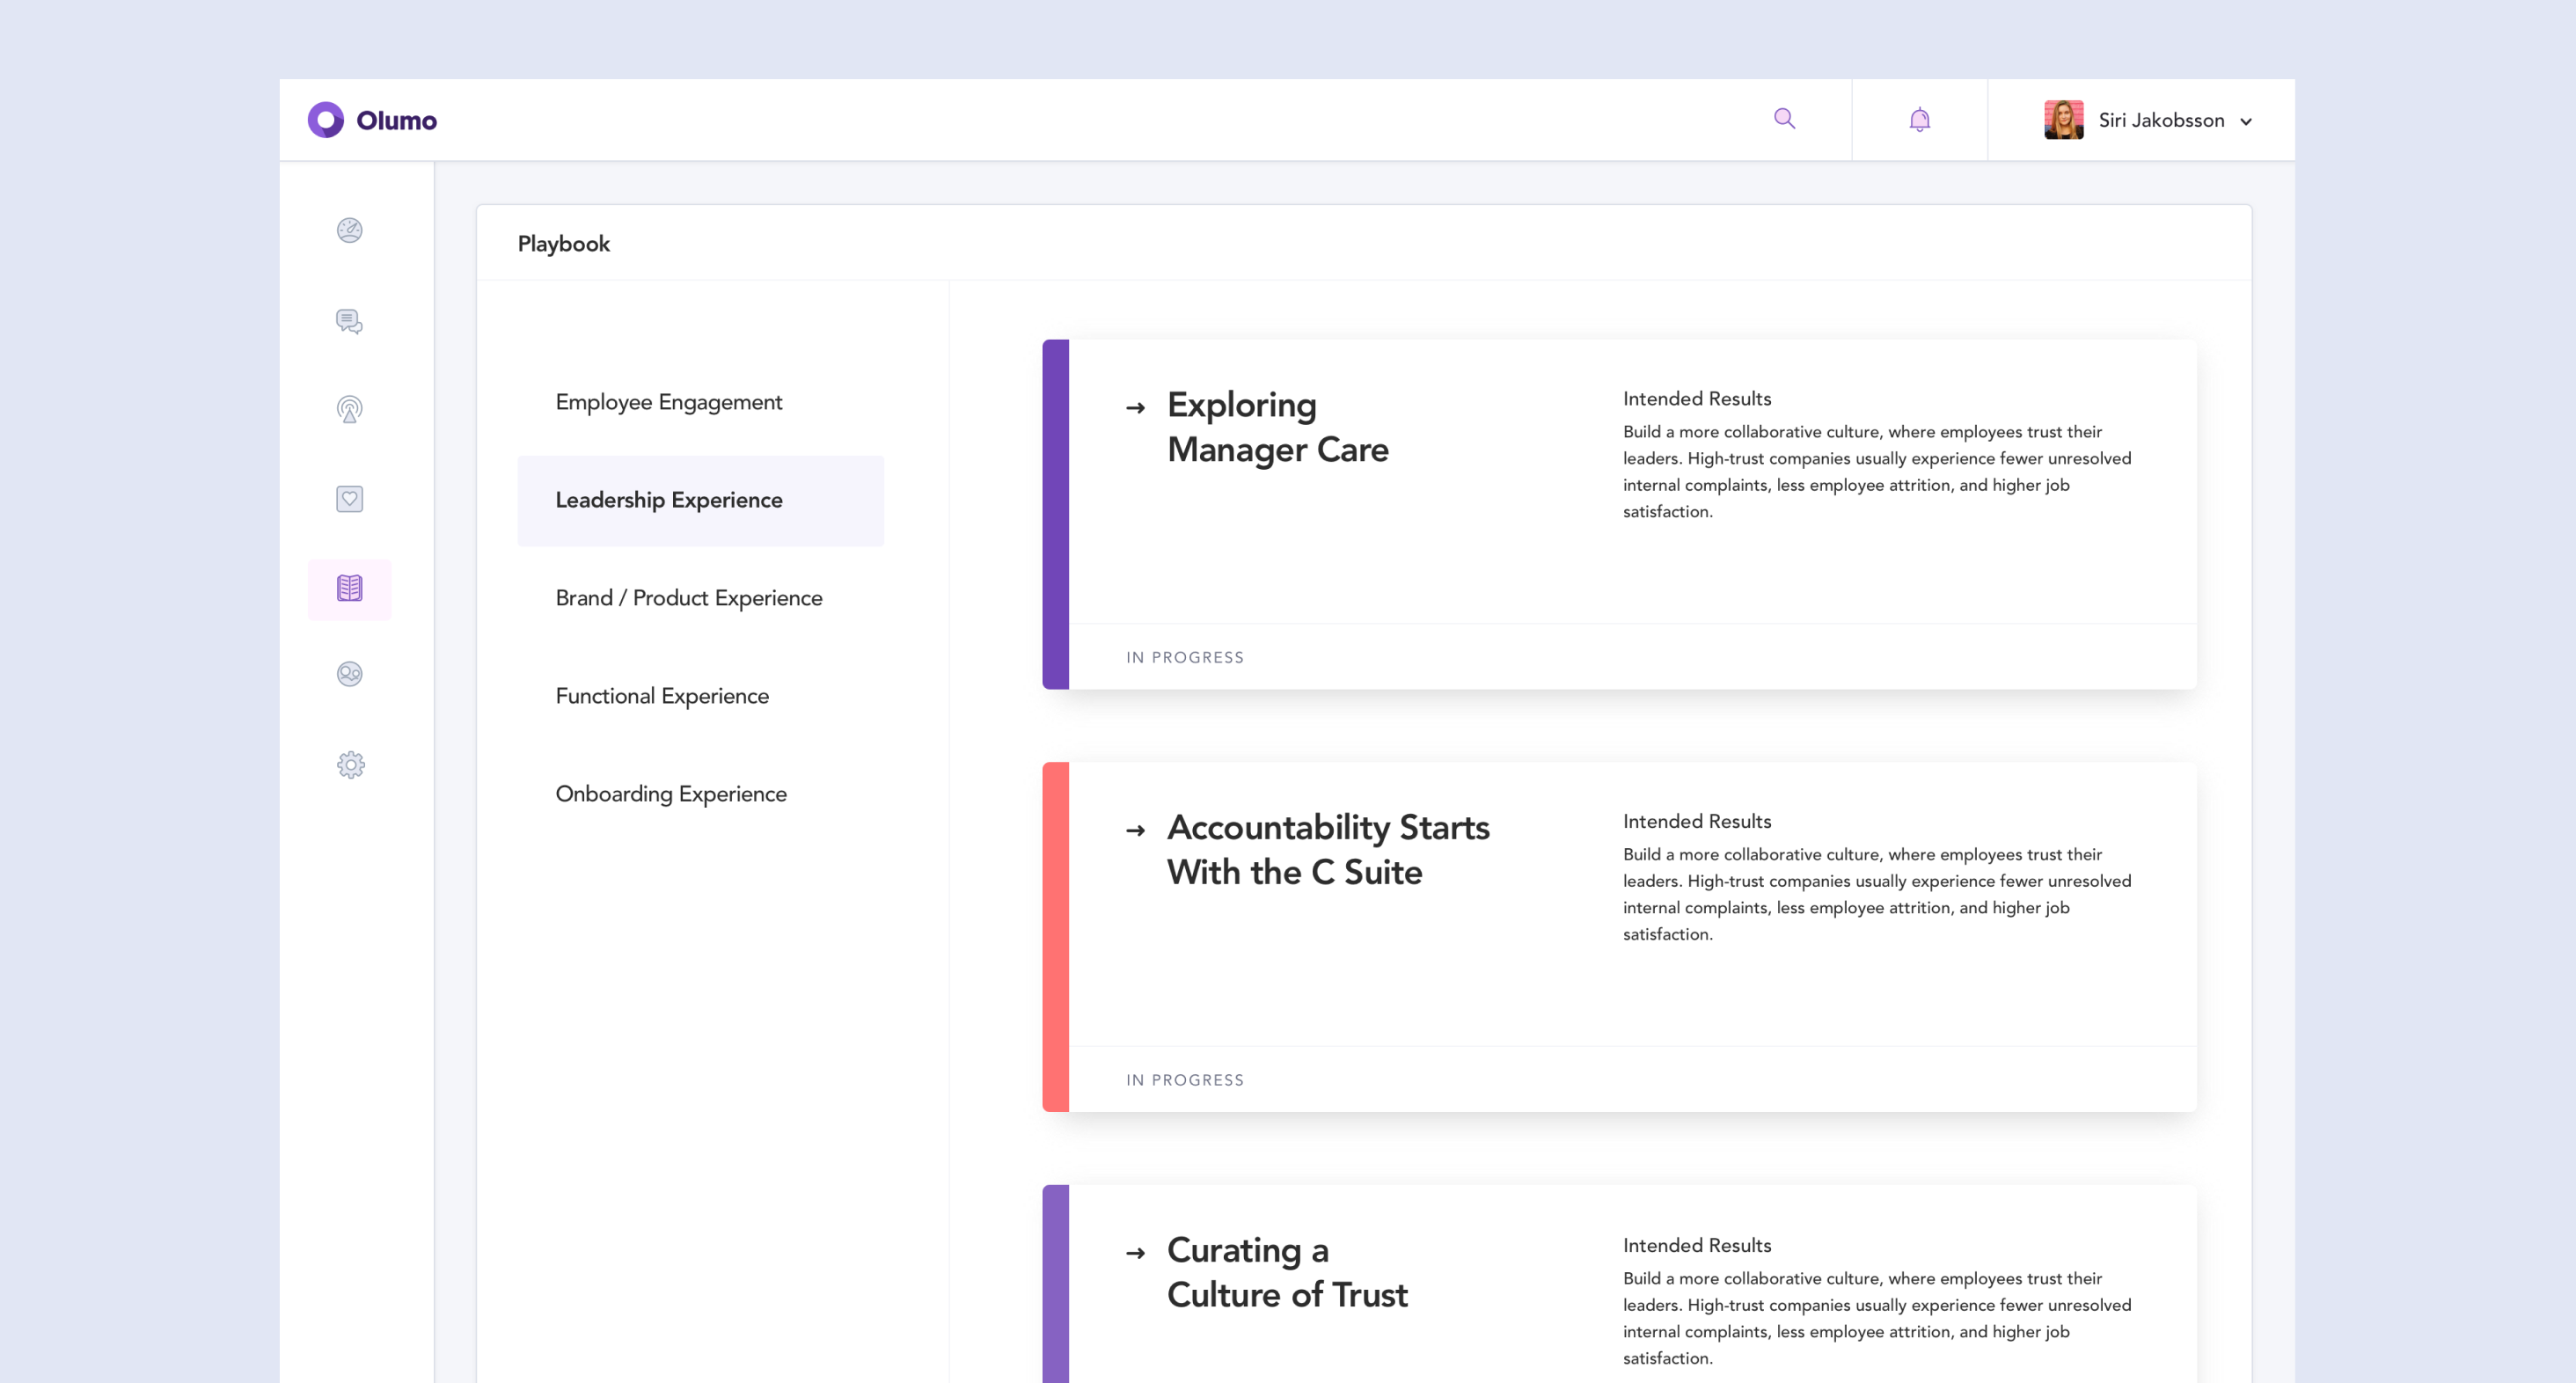The width and height of the screenshot is (2576, 1383).
Task: Open search with magnifying glass icon
Action: (x=1784, y=119)
